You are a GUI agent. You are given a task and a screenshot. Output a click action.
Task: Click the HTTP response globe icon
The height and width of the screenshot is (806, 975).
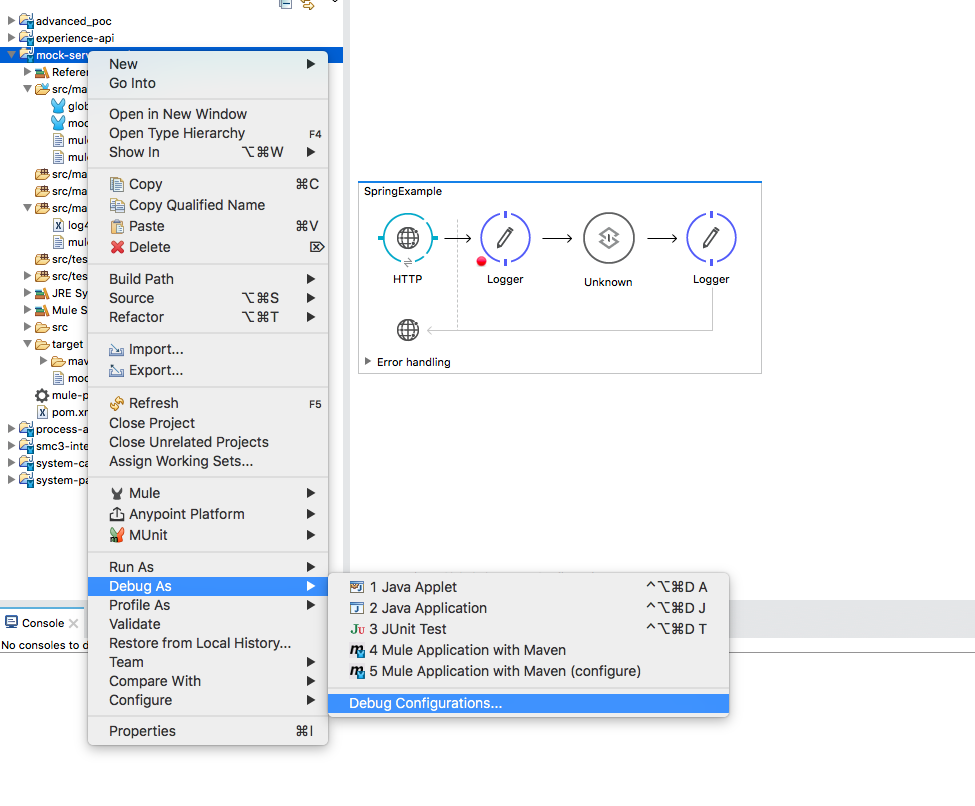point(408,330)
